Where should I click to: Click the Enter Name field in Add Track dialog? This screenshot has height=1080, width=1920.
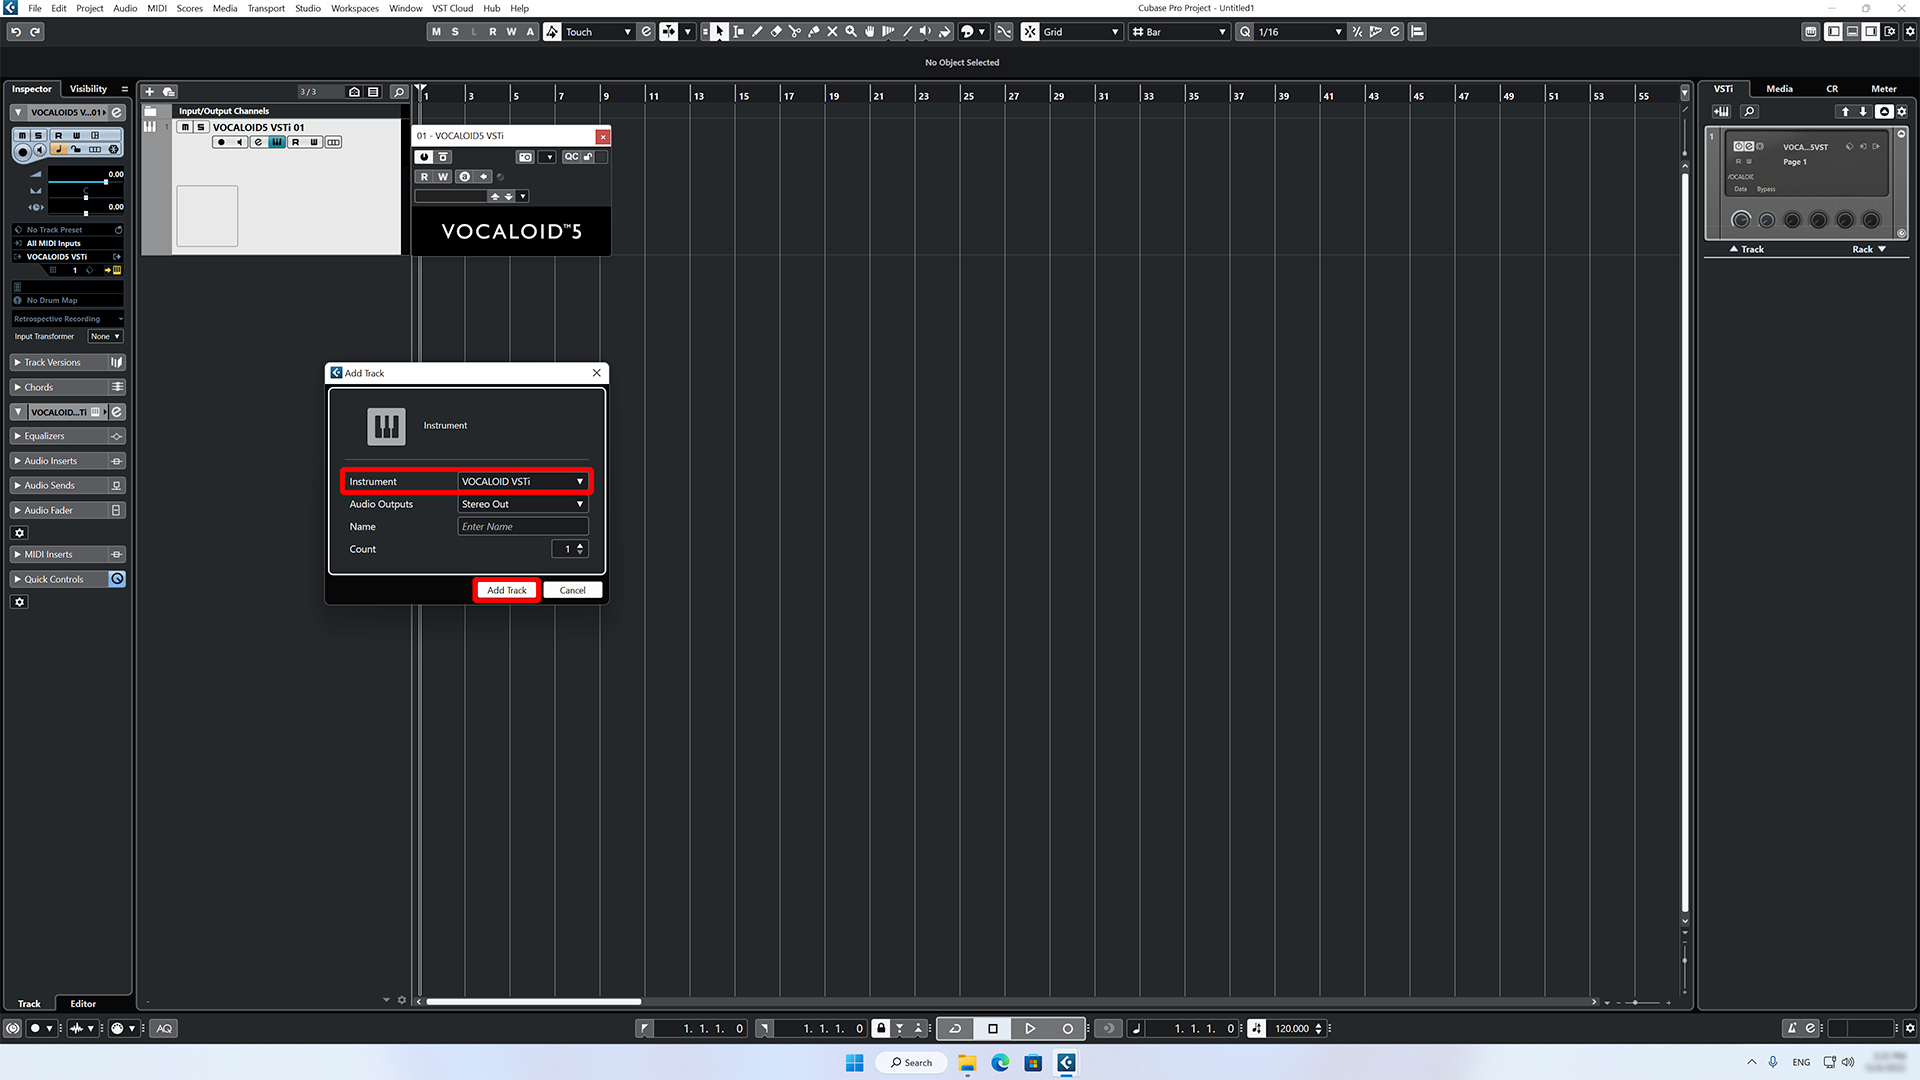[x=522, y=526]
